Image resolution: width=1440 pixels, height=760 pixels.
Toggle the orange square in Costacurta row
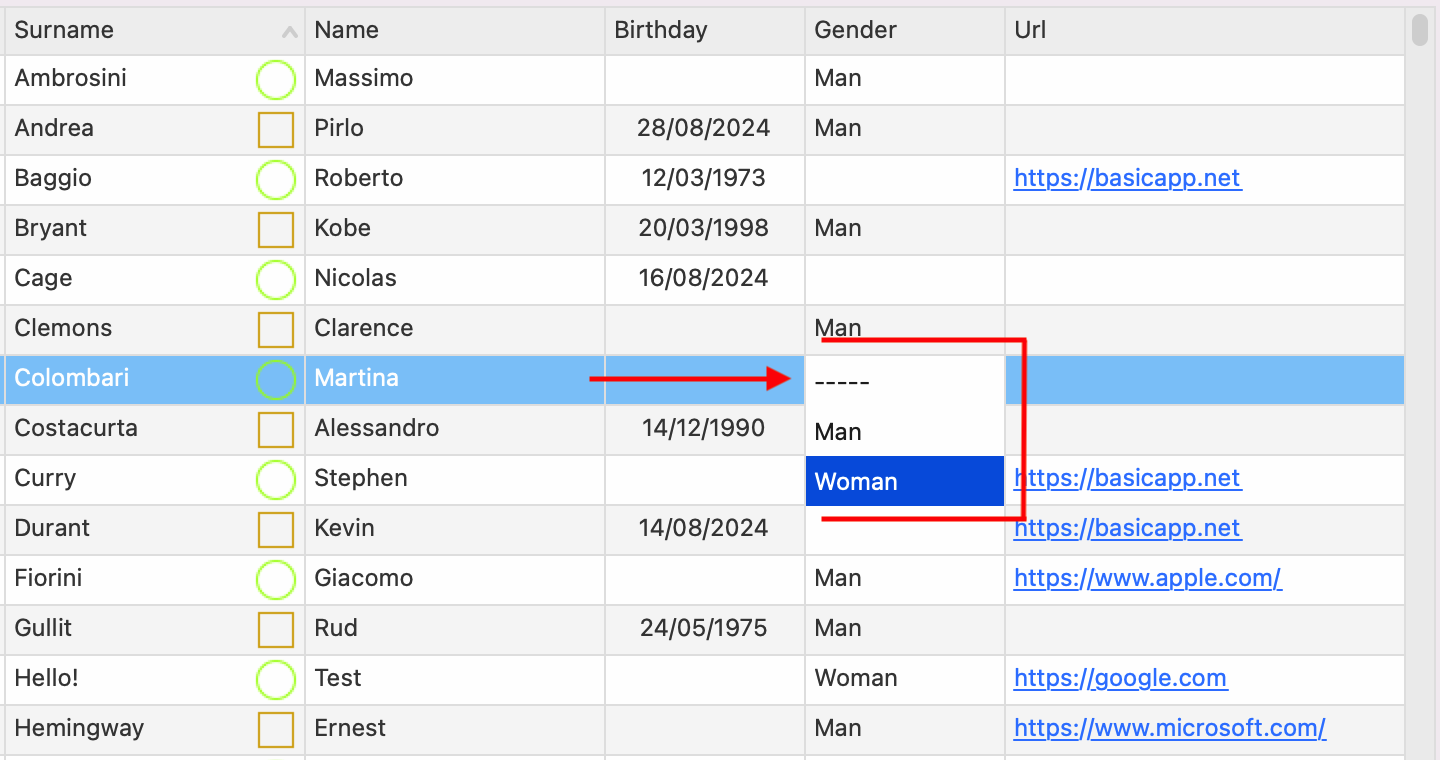click(x=276, y=430)
